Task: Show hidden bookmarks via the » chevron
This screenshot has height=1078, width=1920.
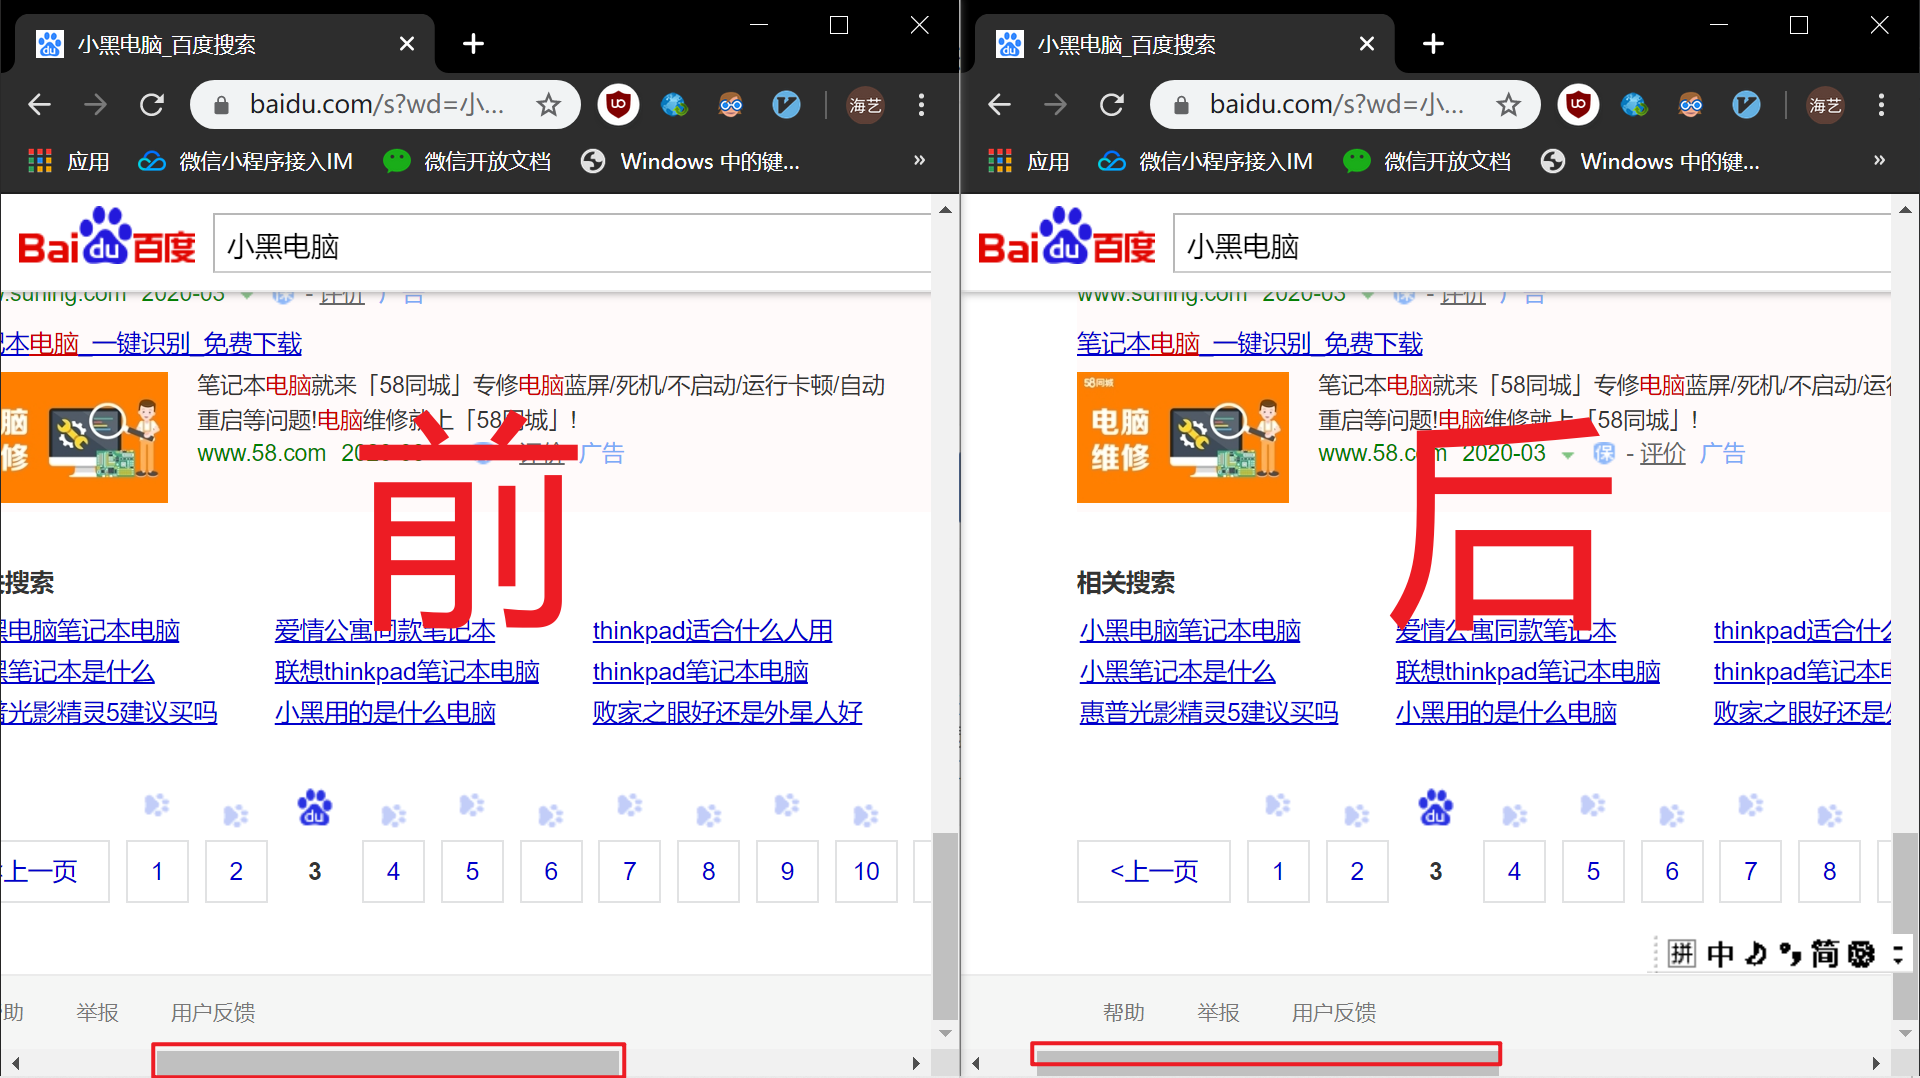Action: [x=919, y=161]
